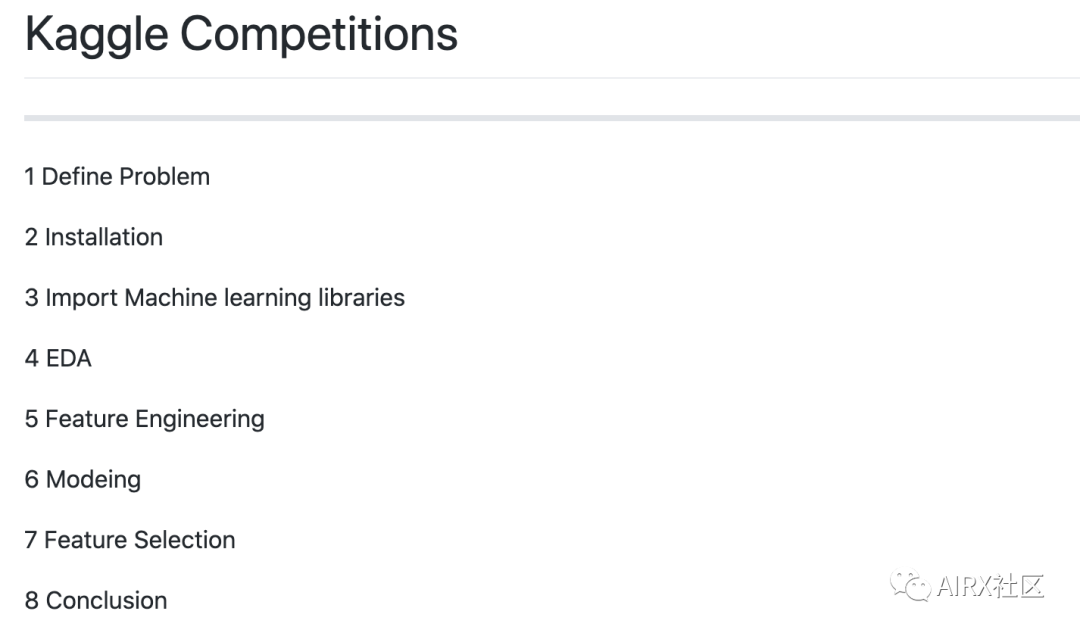
Task: Click the AIRX社区 watermark text
Action: (990, 586)
